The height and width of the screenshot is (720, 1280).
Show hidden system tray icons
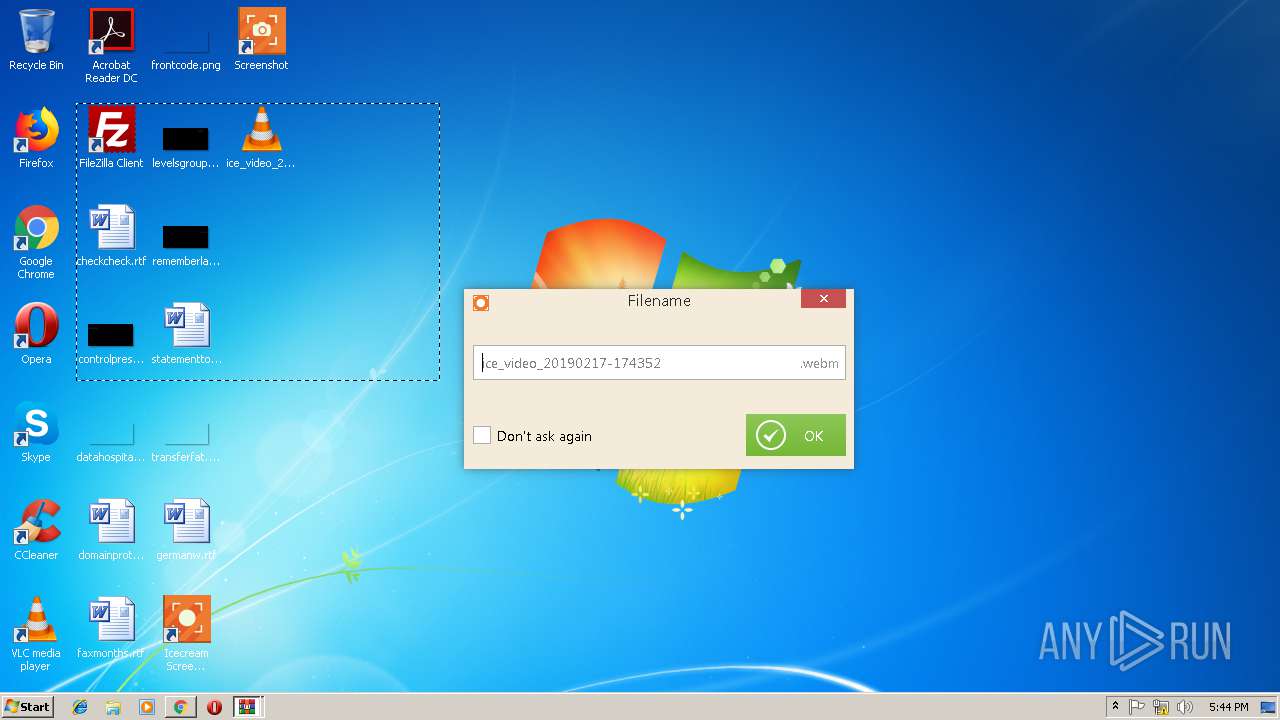1115,707
